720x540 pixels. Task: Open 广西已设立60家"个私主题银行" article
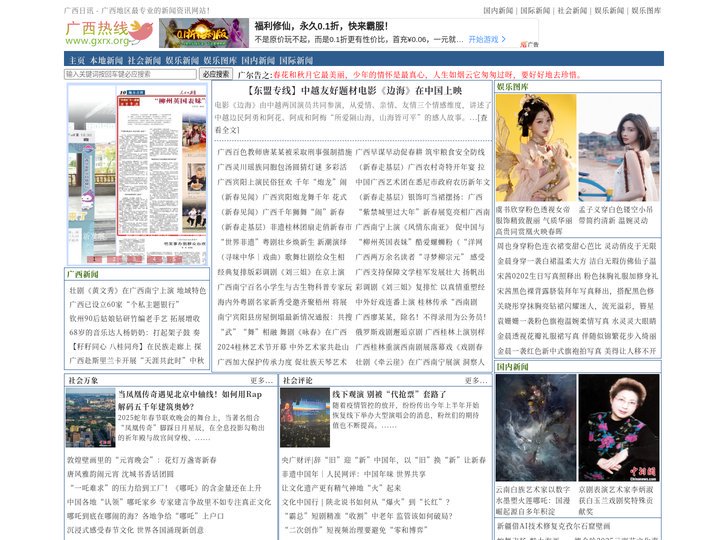(124, 305)
